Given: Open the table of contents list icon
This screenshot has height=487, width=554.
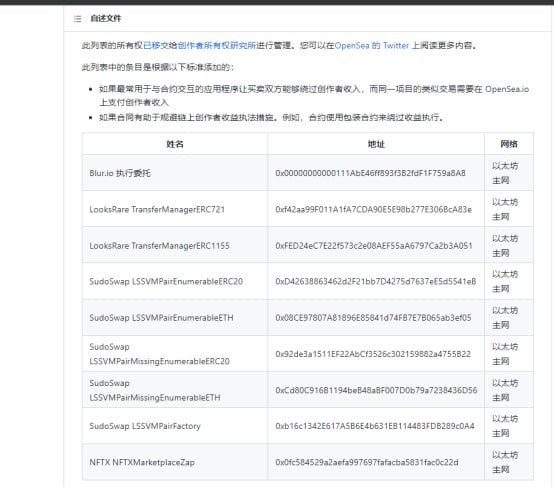Looking at the screenshot, I should [x=77, y=18].
